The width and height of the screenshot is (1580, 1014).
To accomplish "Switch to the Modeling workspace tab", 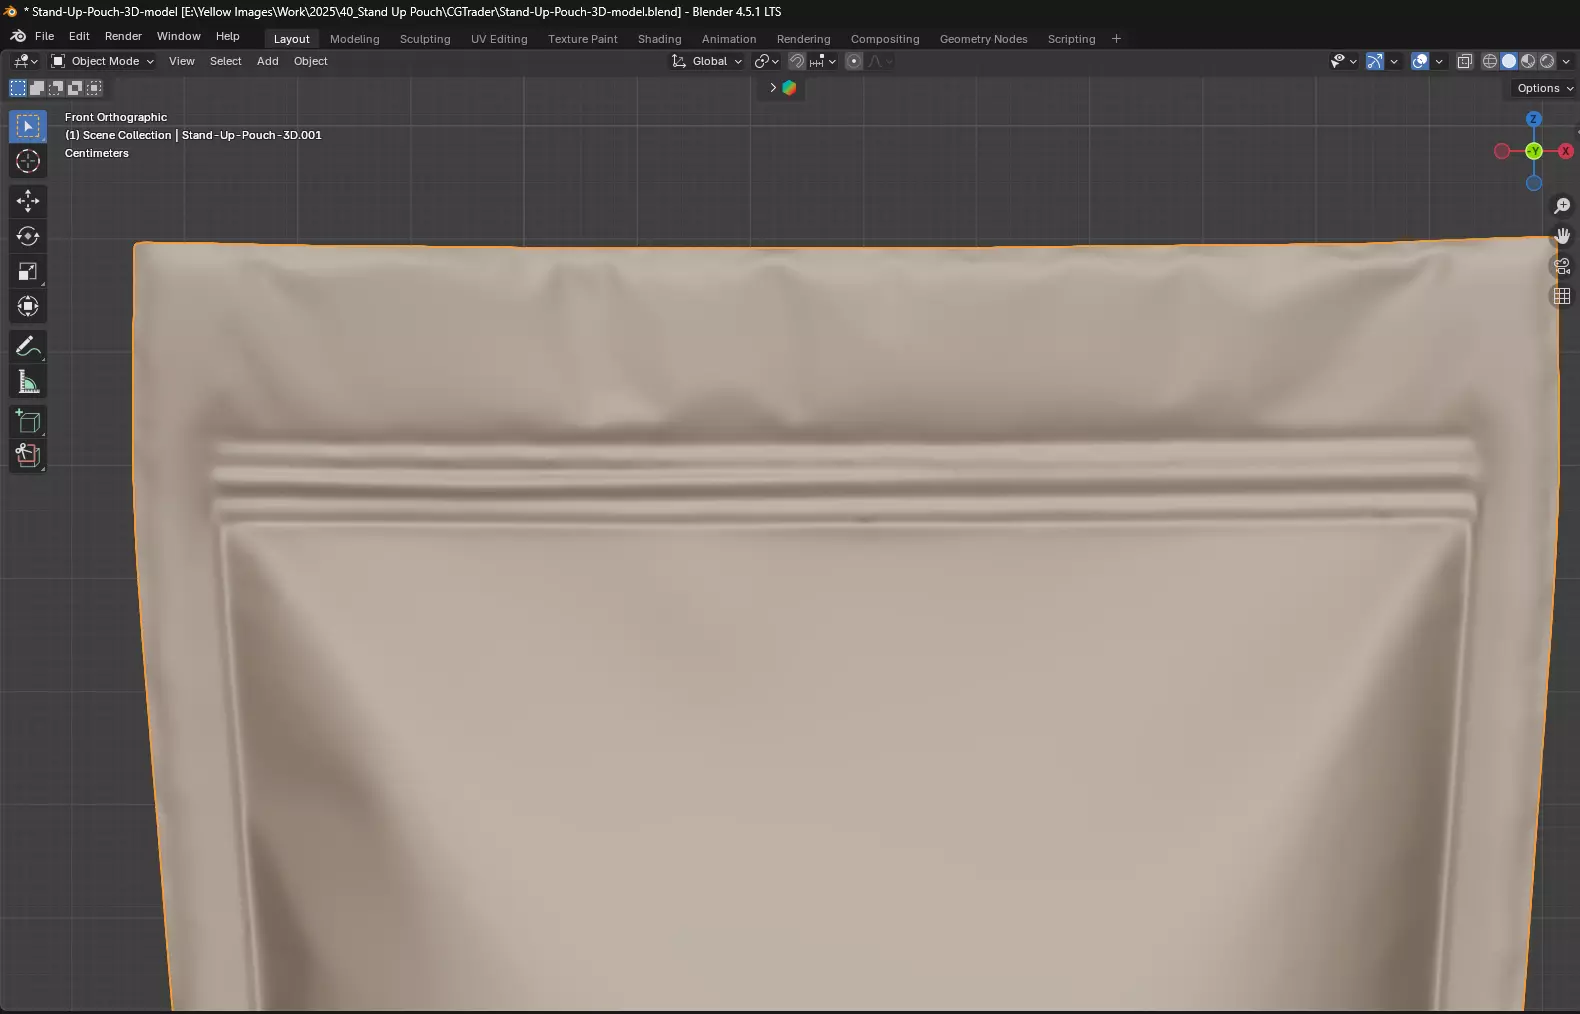I will point(354,39).
